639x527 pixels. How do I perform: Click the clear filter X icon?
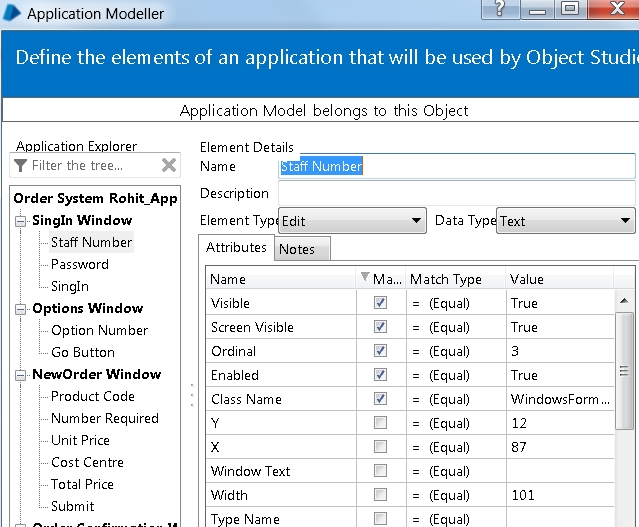pos(169,165)
